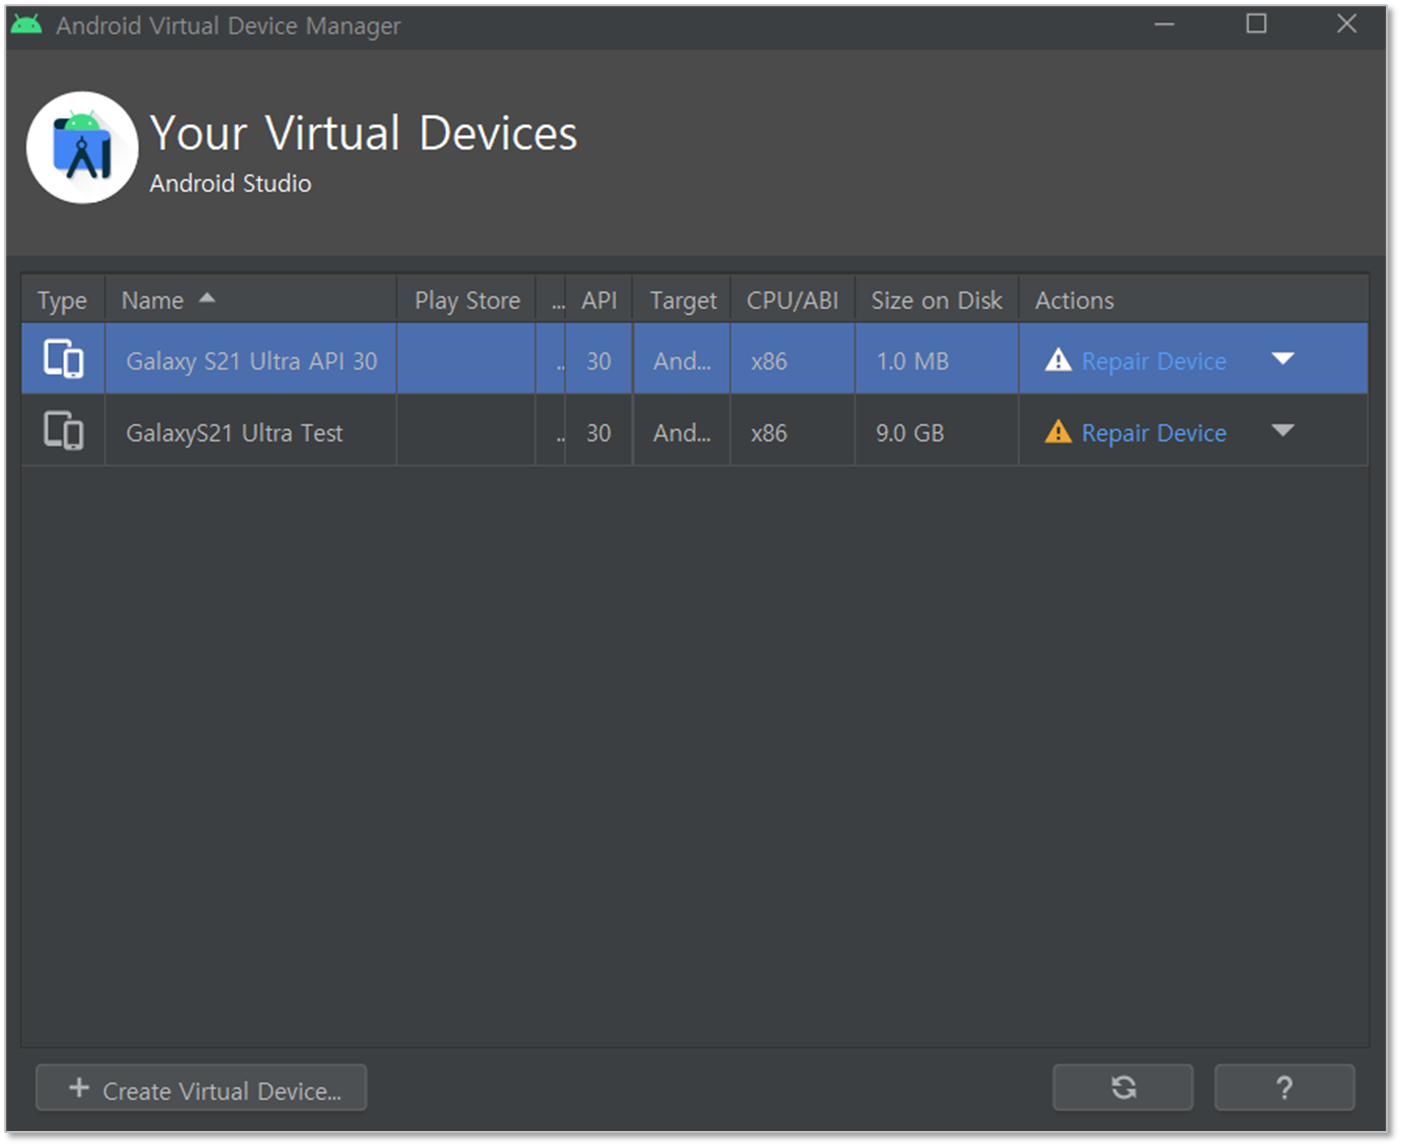The image size is (1401, 1146).
Task: Click the And... target cell in the 1.0 MB row
Action: (x=682, y=361)
